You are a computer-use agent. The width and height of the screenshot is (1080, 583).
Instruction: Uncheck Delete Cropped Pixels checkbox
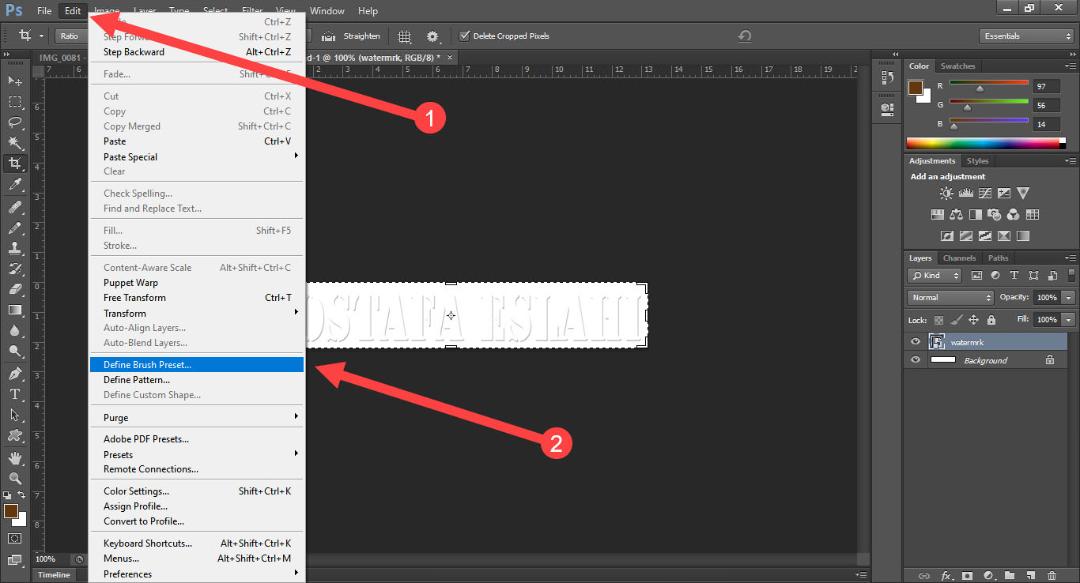coord(464,36)
